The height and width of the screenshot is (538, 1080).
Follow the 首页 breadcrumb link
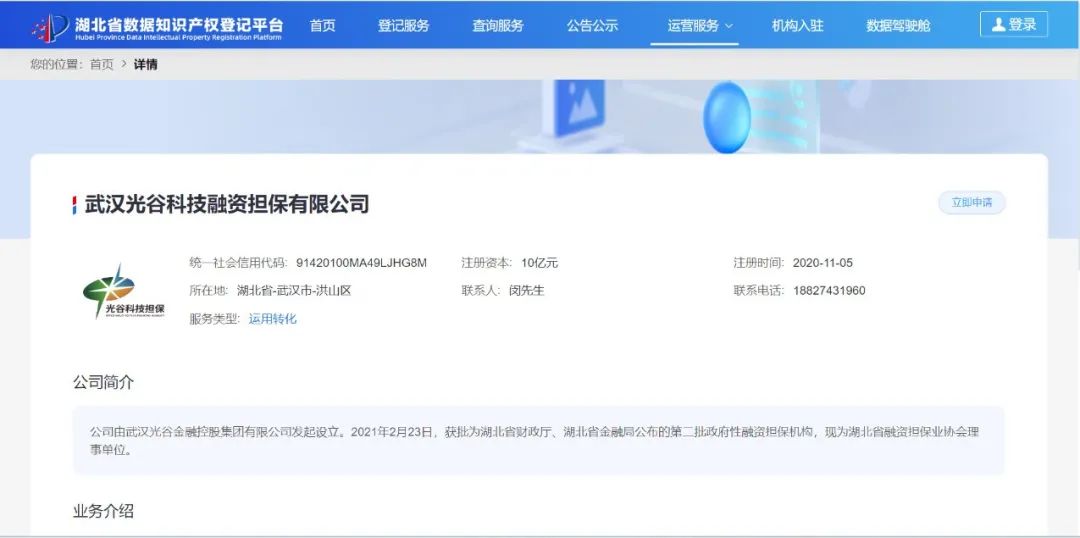click(x=102, y=64)
